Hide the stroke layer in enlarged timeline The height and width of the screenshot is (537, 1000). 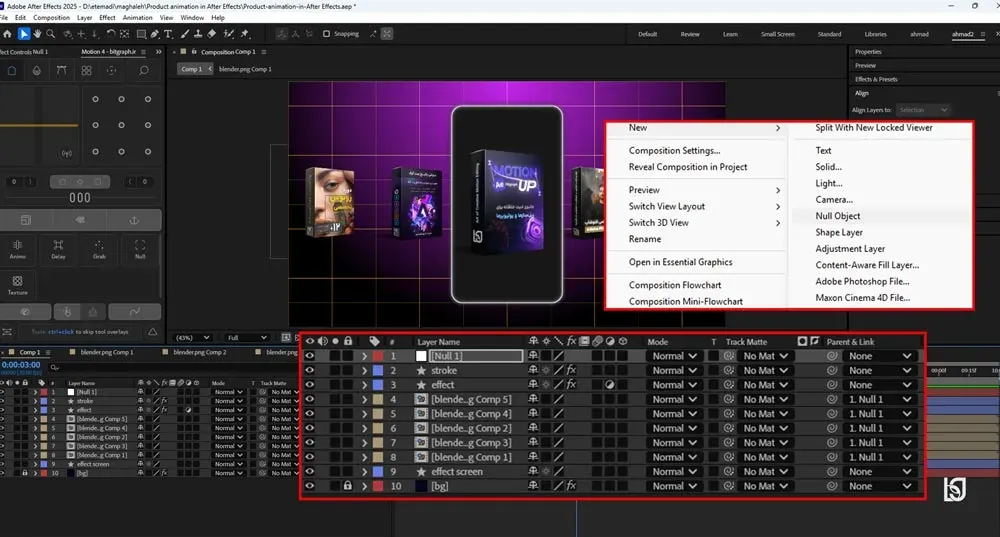(310, 371)
